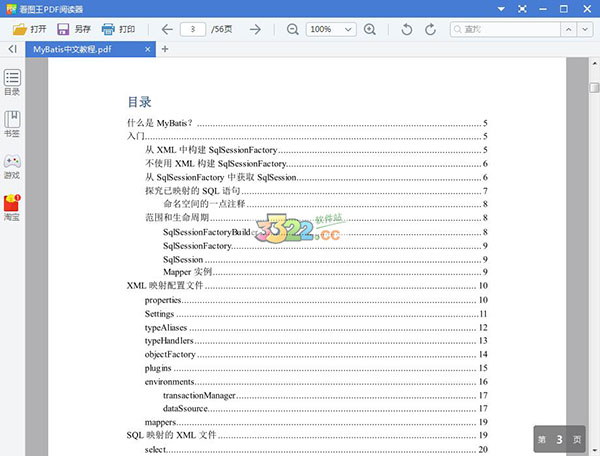Click the properties contents entry
This screenshot has width=600, height=456.
pyautogui.click(x=316, y=300)
